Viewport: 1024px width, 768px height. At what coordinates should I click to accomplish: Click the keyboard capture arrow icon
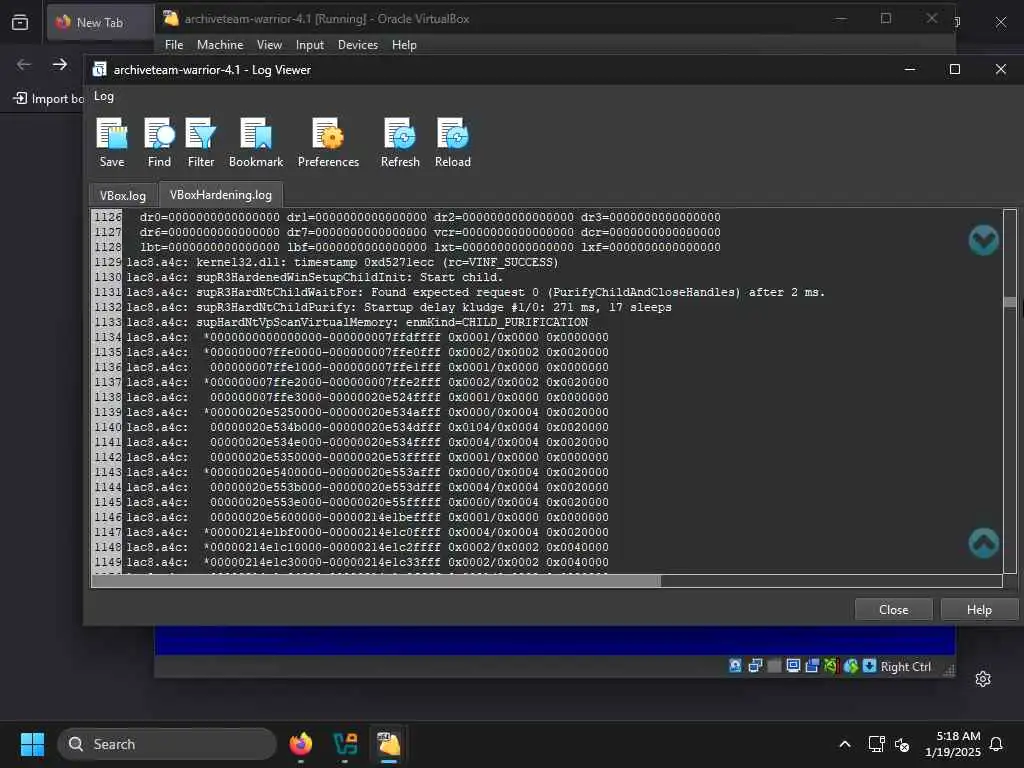pyautogui.click(x=869, y=666)
